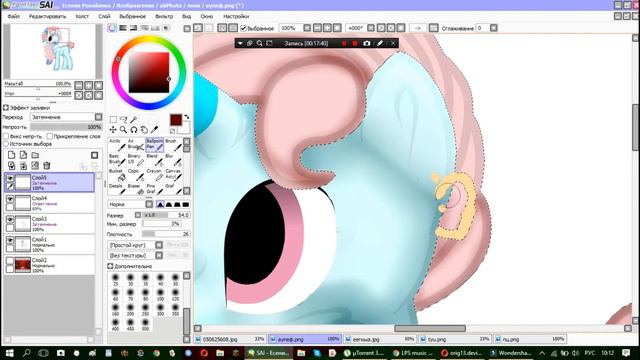The width and height of the screenshot is (640, 360).
Task: Hide layer Слой4 via eye icon
Action: click(x=10, y=199)
